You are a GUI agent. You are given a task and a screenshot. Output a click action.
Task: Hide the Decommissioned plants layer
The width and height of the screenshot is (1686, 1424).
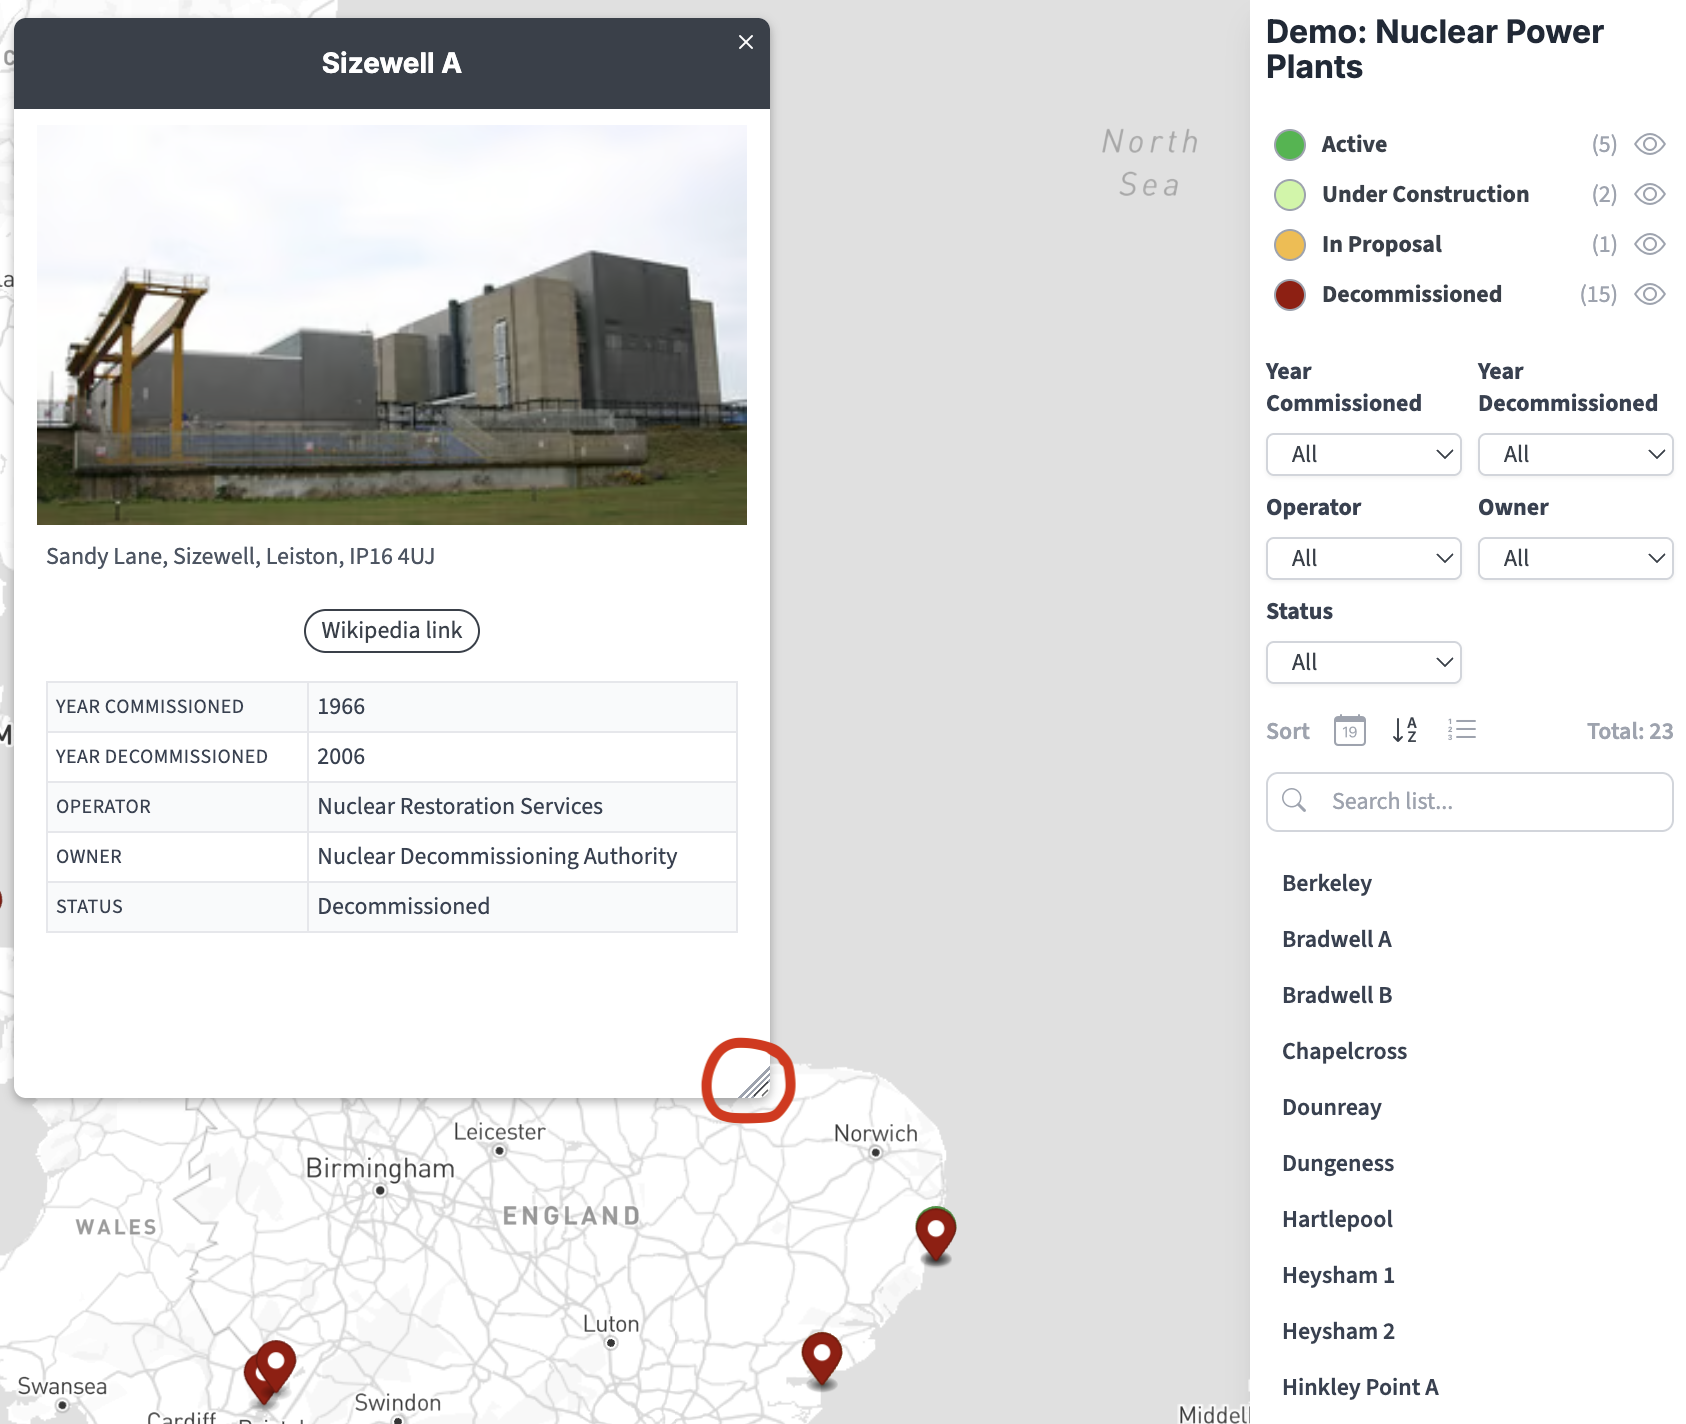(1650, 294)
